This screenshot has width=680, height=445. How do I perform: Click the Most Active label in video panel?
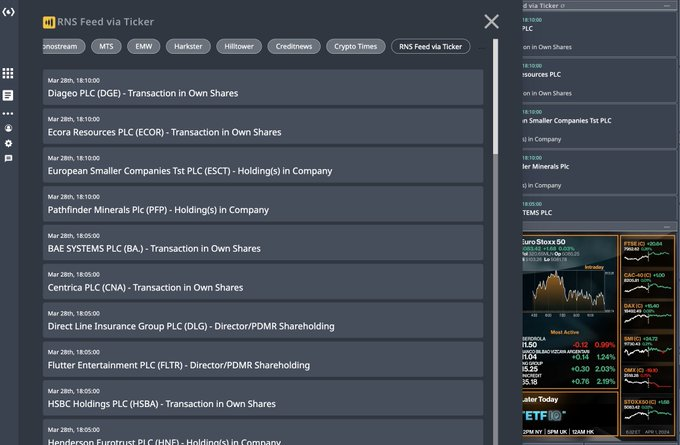click(564, 332)
